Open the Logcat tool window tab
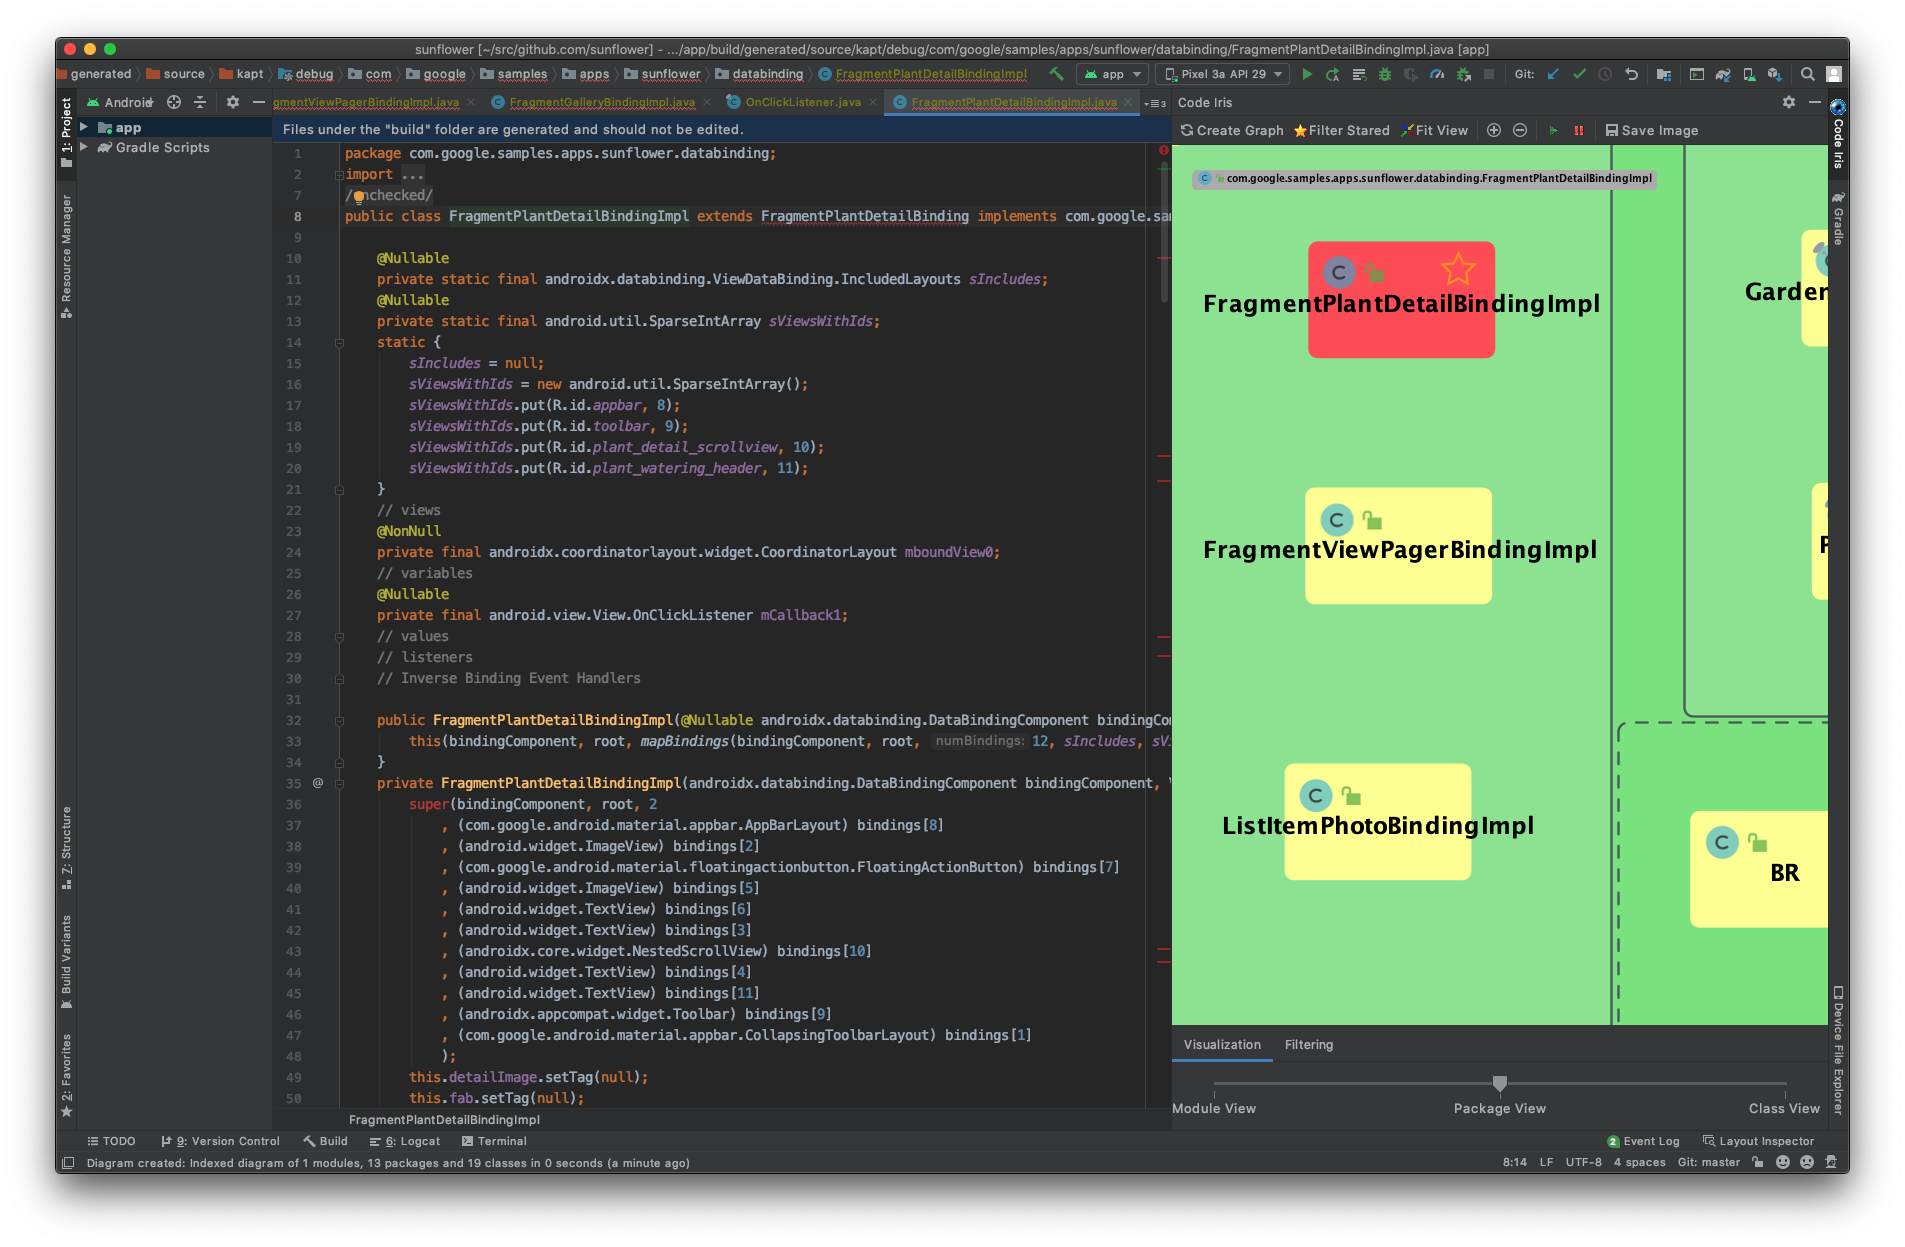 coord(404,1141)
